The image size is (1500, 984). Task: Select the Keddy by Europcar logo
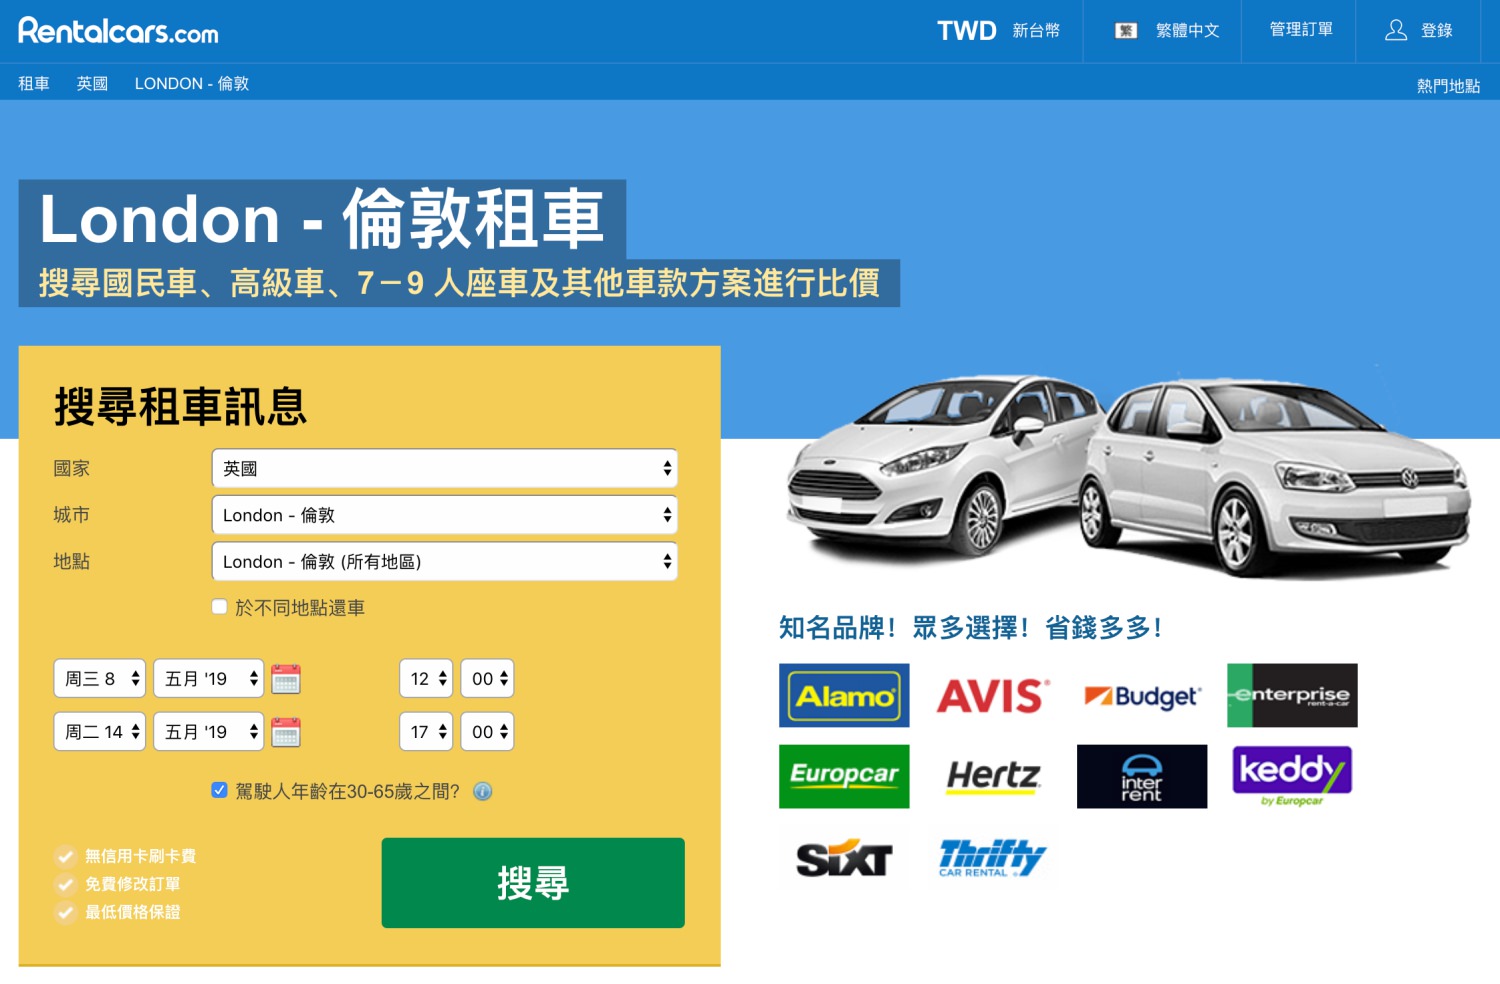1292,776
